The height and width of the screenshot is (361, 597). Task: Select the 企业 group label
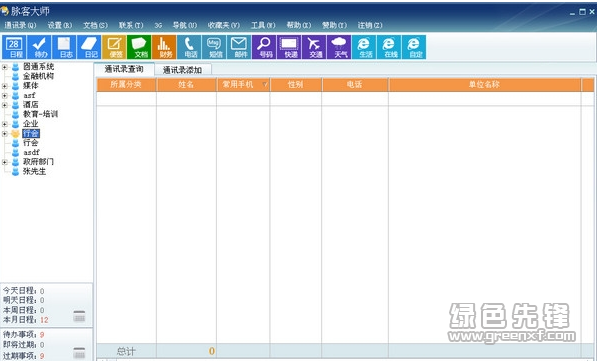(30, 124)
